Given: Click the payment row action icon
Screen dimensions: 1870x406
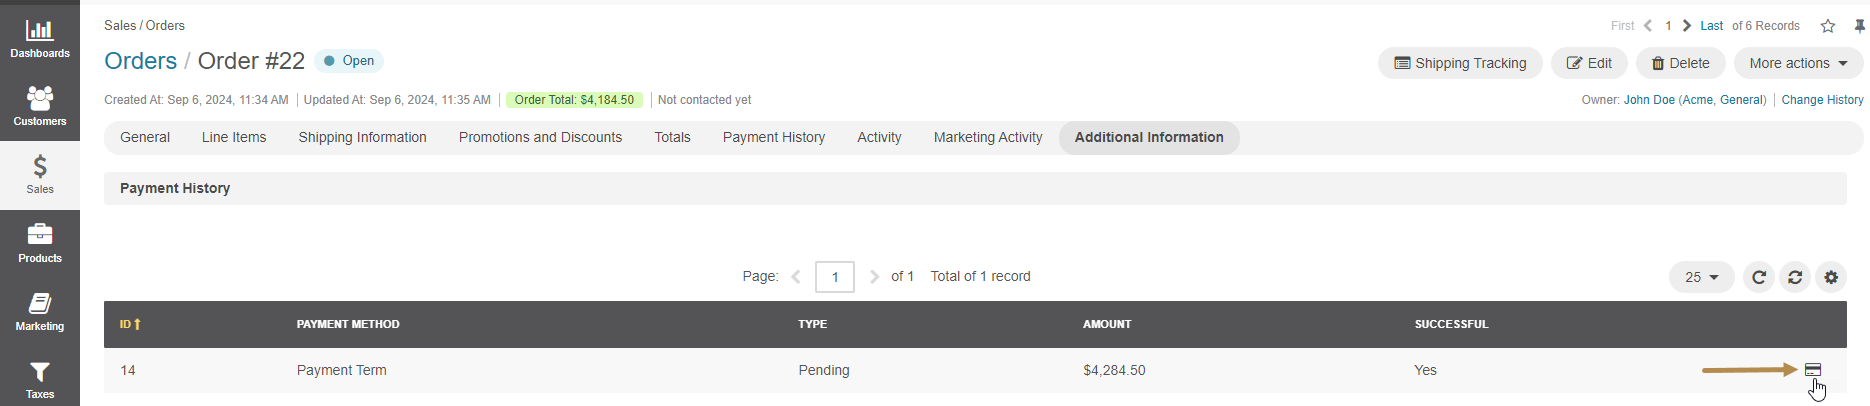Looking at the screenshot, I should [1813, 370].
